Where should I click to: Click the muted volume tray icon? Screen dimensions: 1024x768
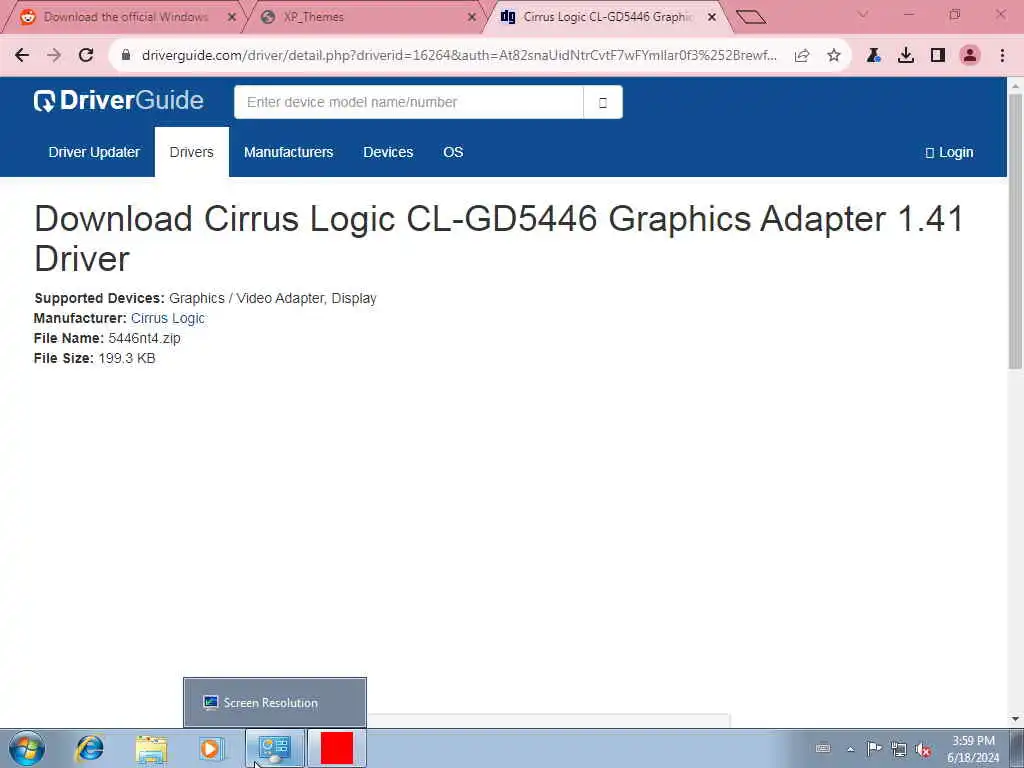[x=923, y=750]
